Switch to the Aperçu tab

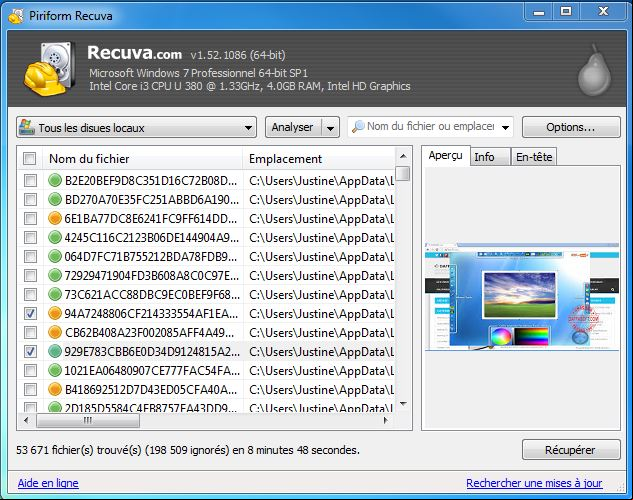coord(446,156)
